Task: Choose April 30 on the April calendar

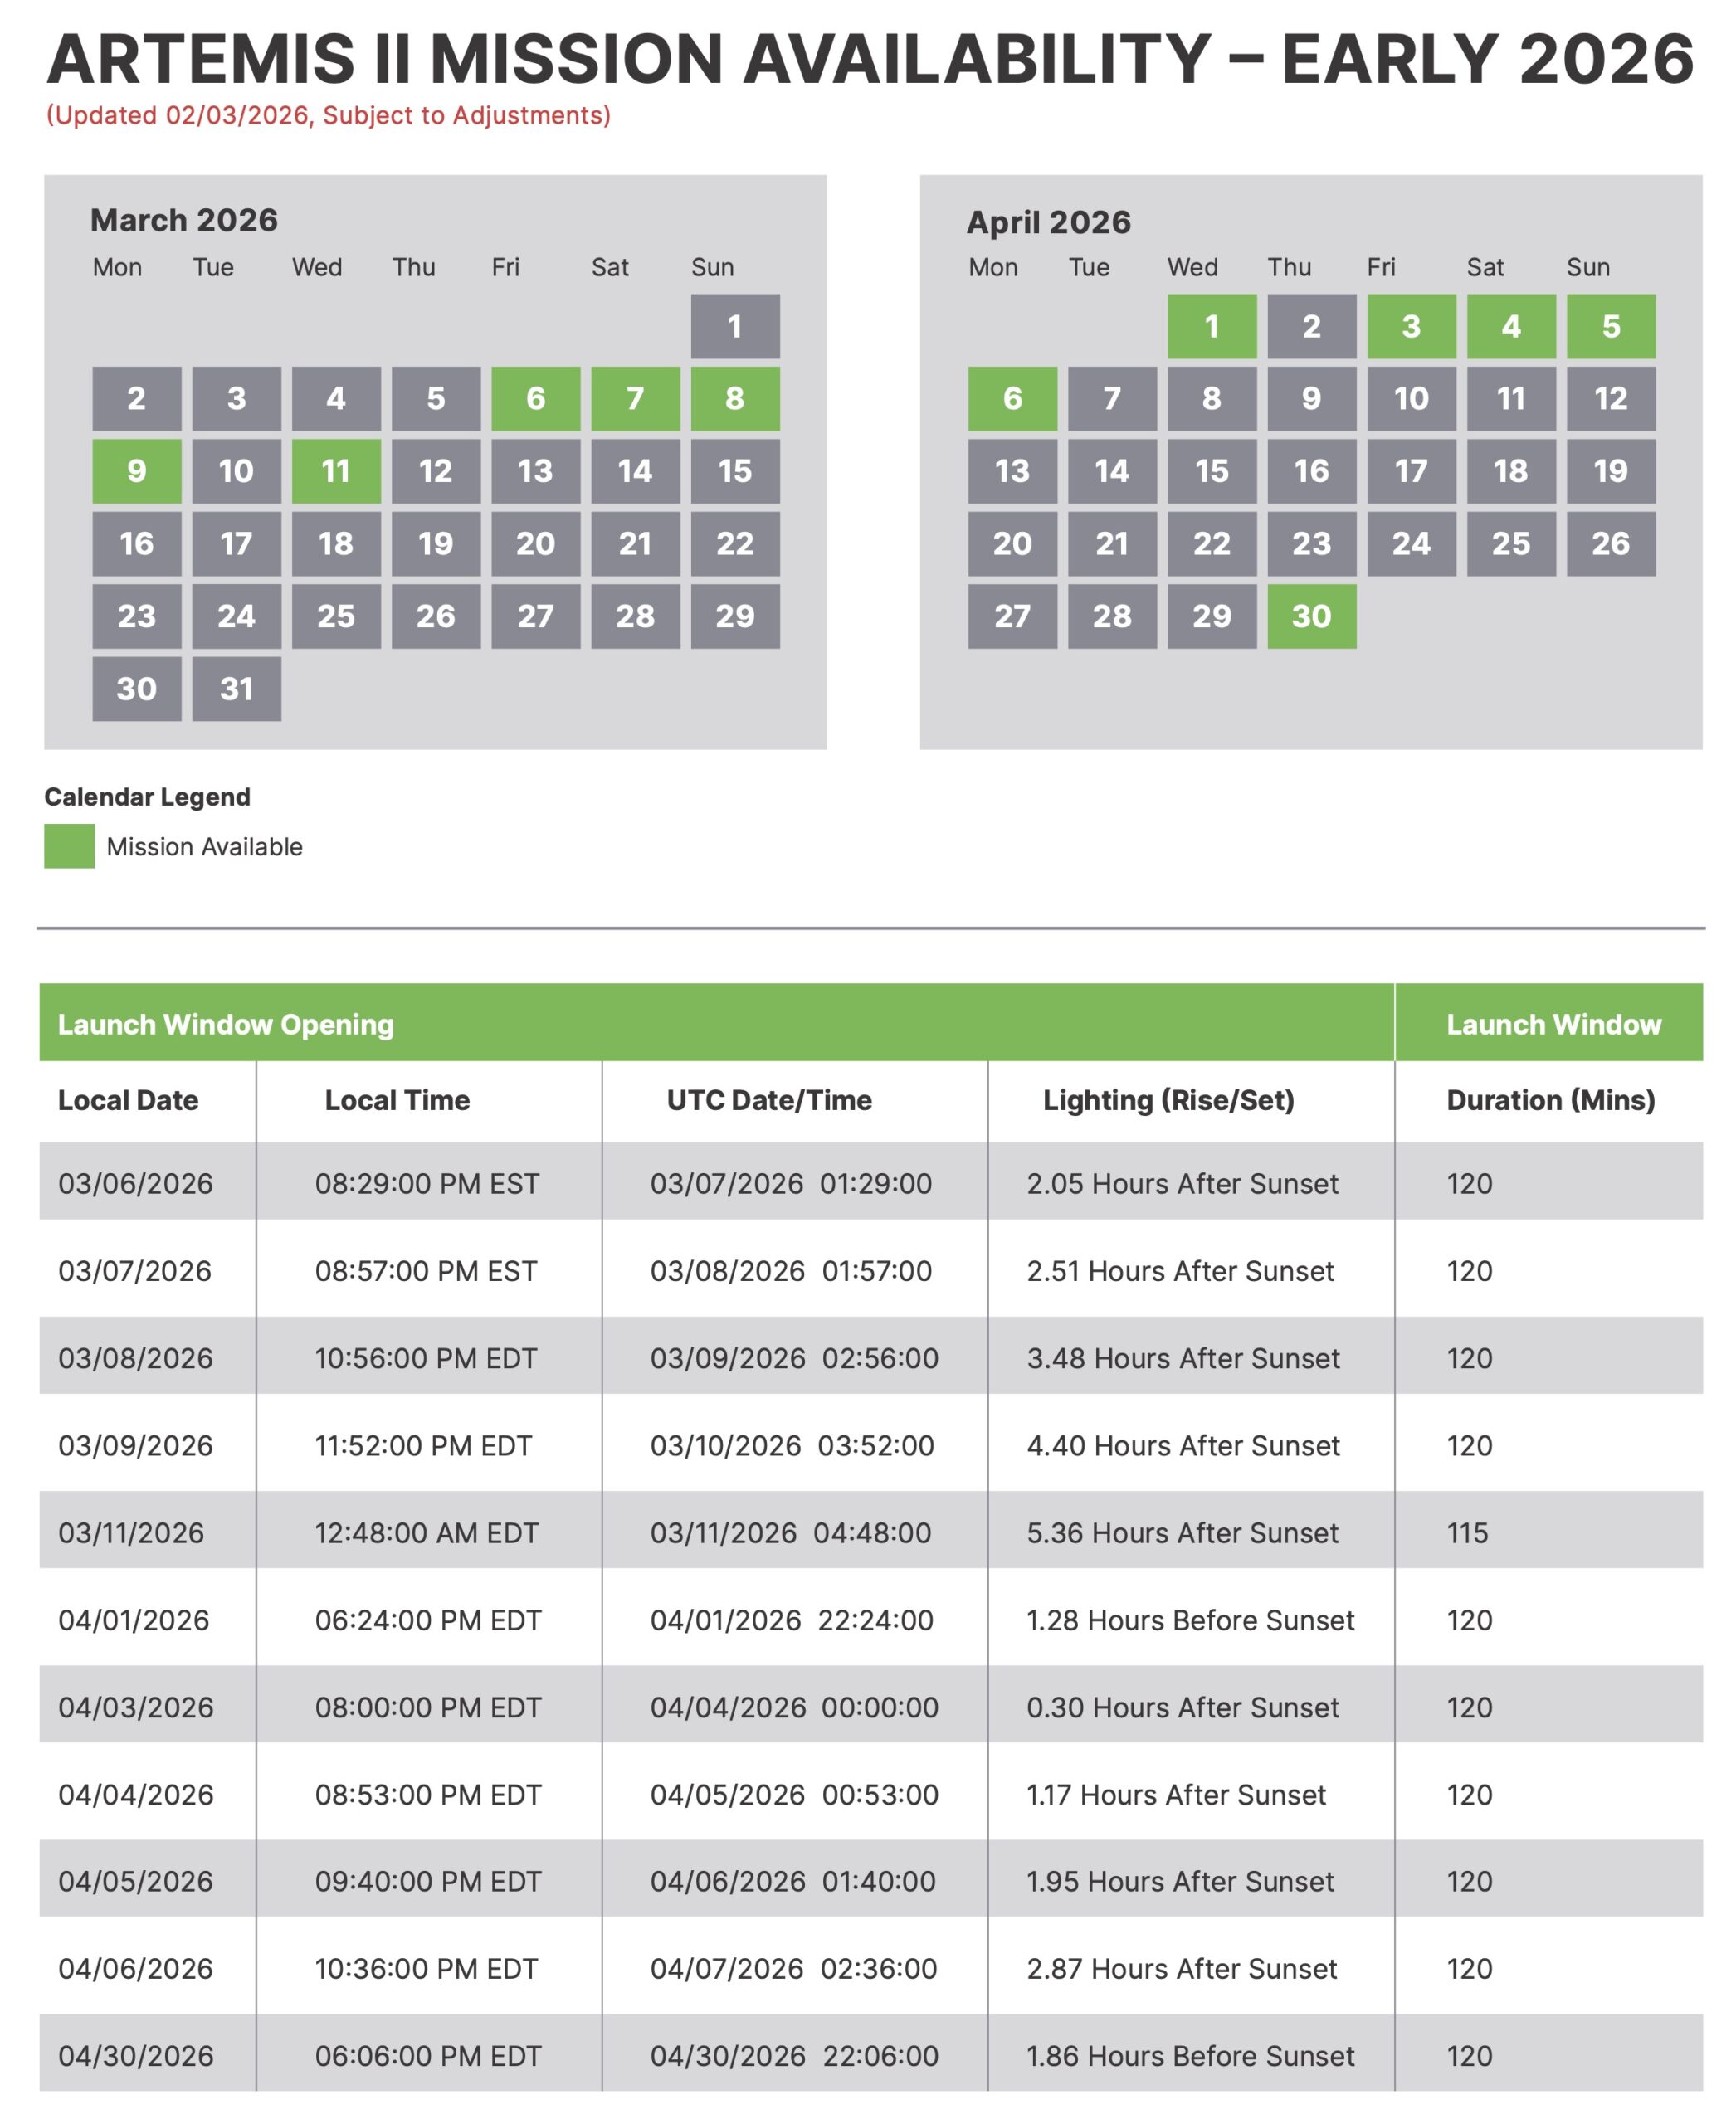Action: tap(1311, 616)
